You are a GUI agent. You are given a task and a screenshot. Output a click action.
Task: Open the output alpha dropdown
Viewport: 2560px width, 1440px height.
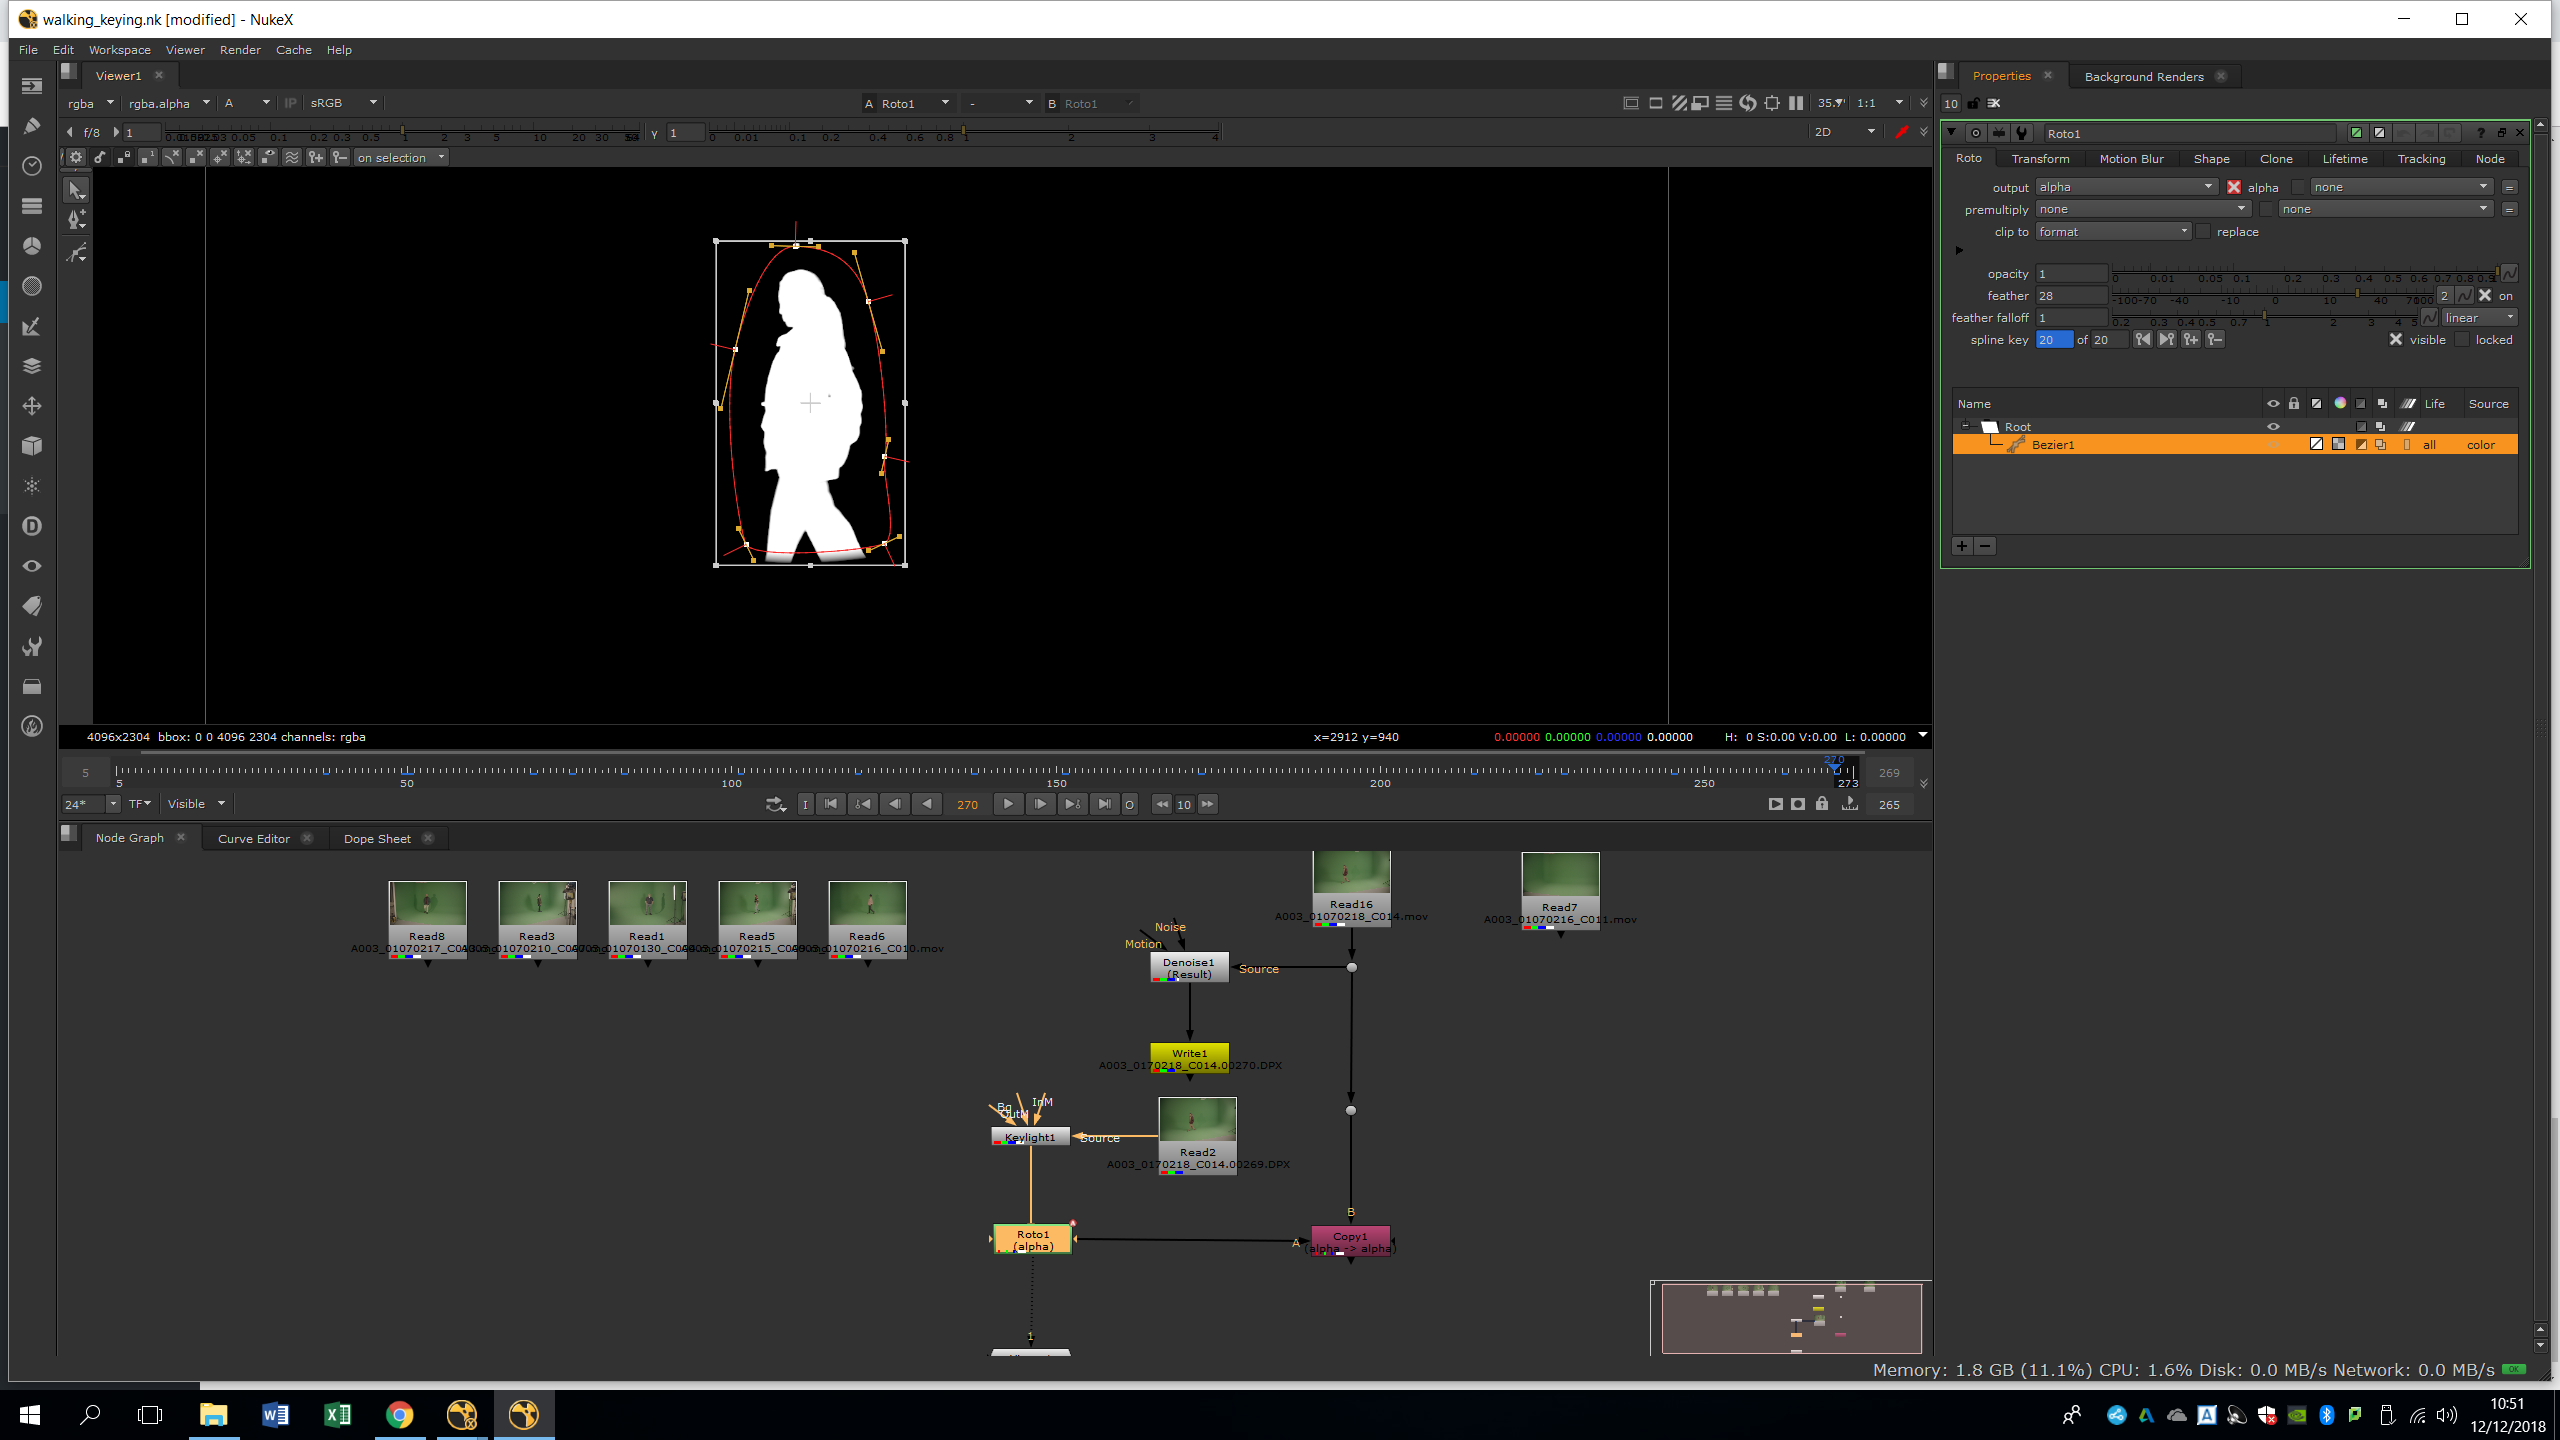tap(2126, 187)
